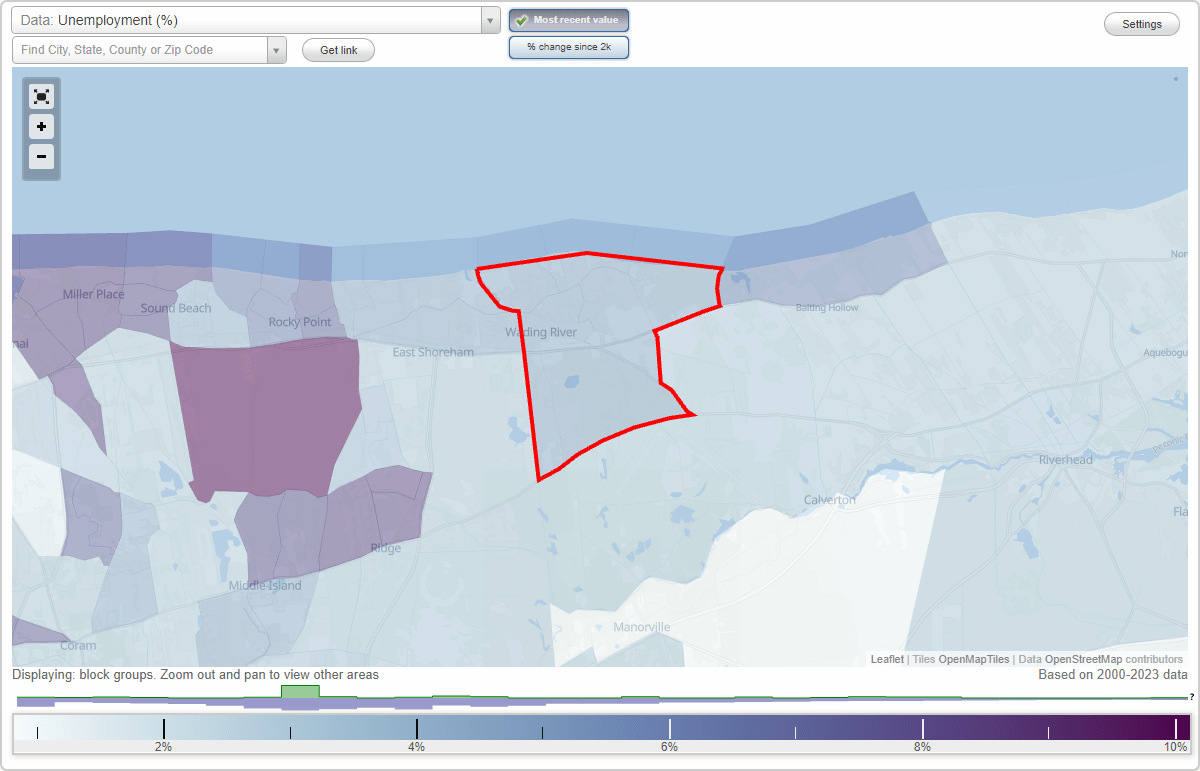Click the green checkmark on Most recent value
The height and width of the screenshot is (771, 1200).
(x=524, y=20)
